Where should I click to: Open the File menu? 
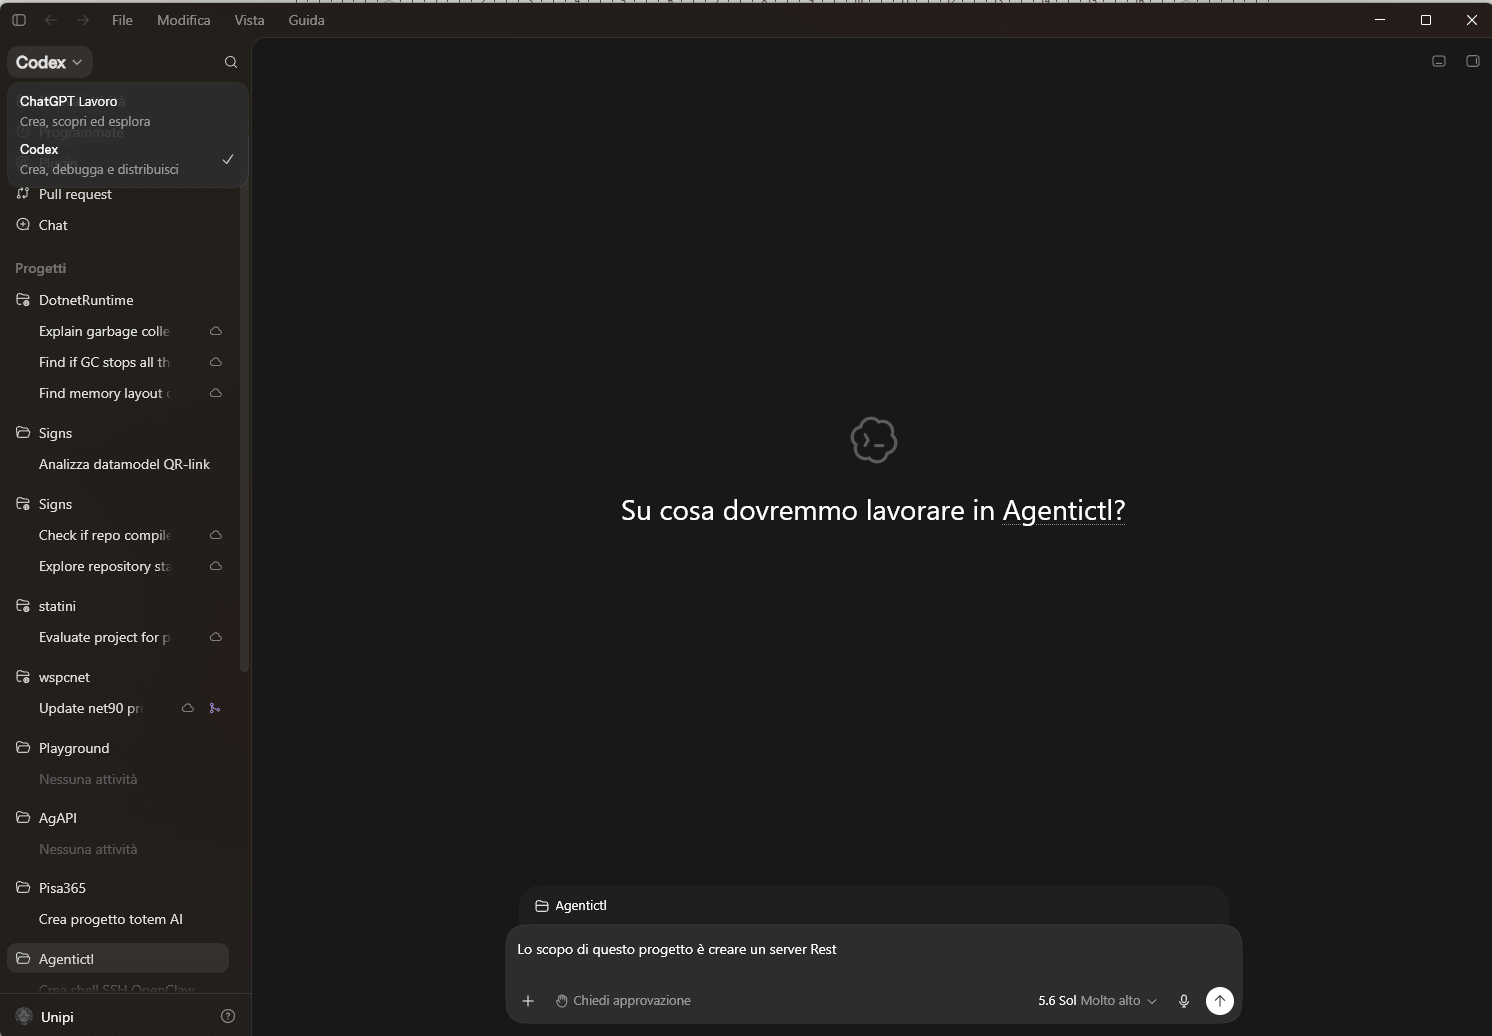tap(122, 20)
